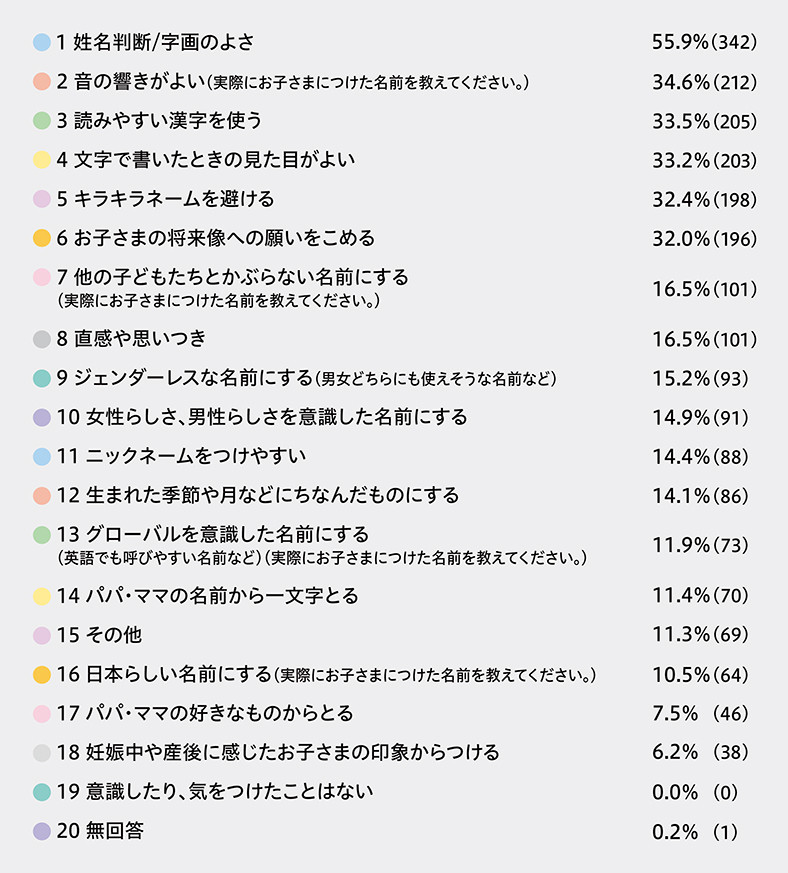788x873 pixels.
Task: Click the orange dot beside 音の響きがよい
Action: click(x=41, y=81)
